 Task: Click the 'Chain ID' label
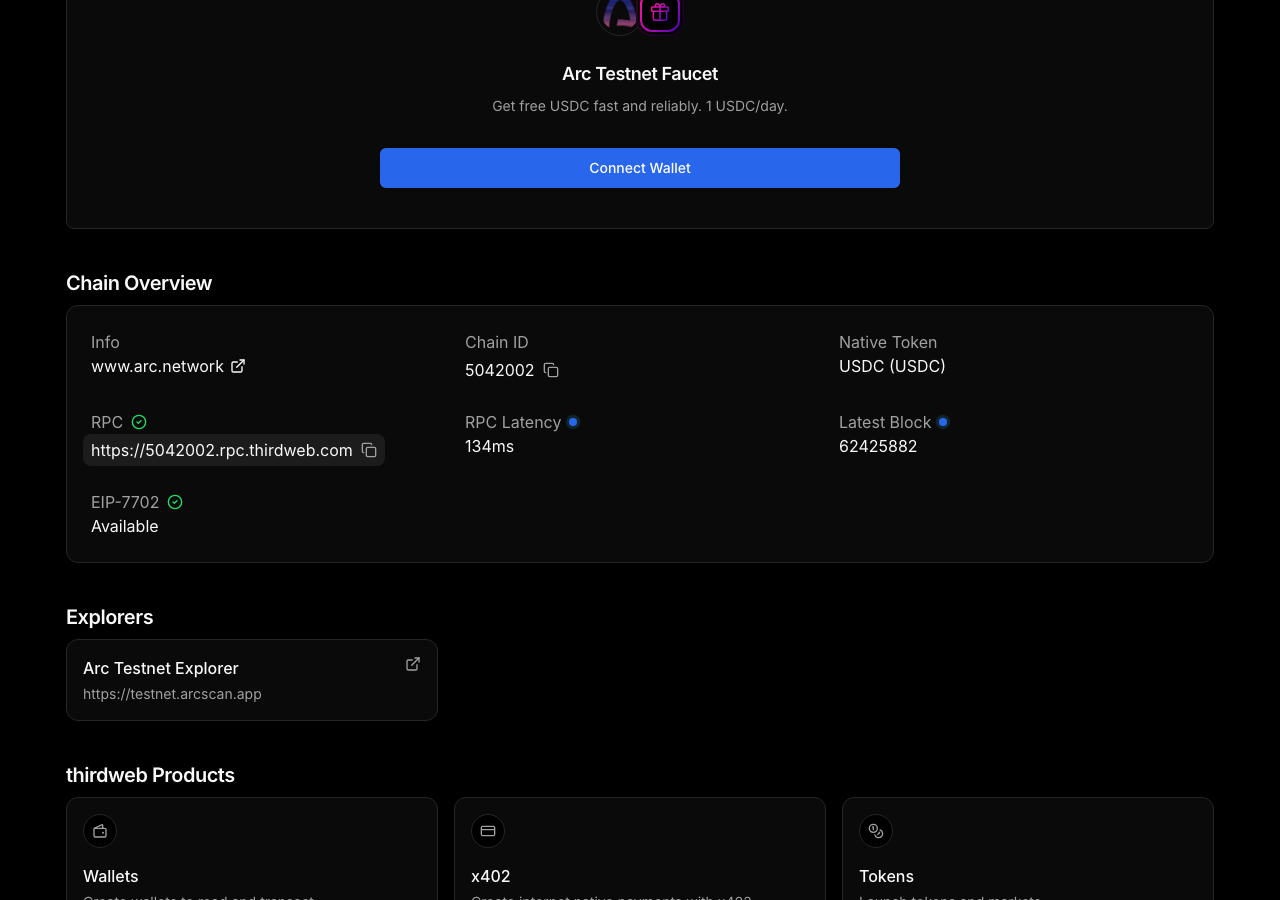(497, 342)
